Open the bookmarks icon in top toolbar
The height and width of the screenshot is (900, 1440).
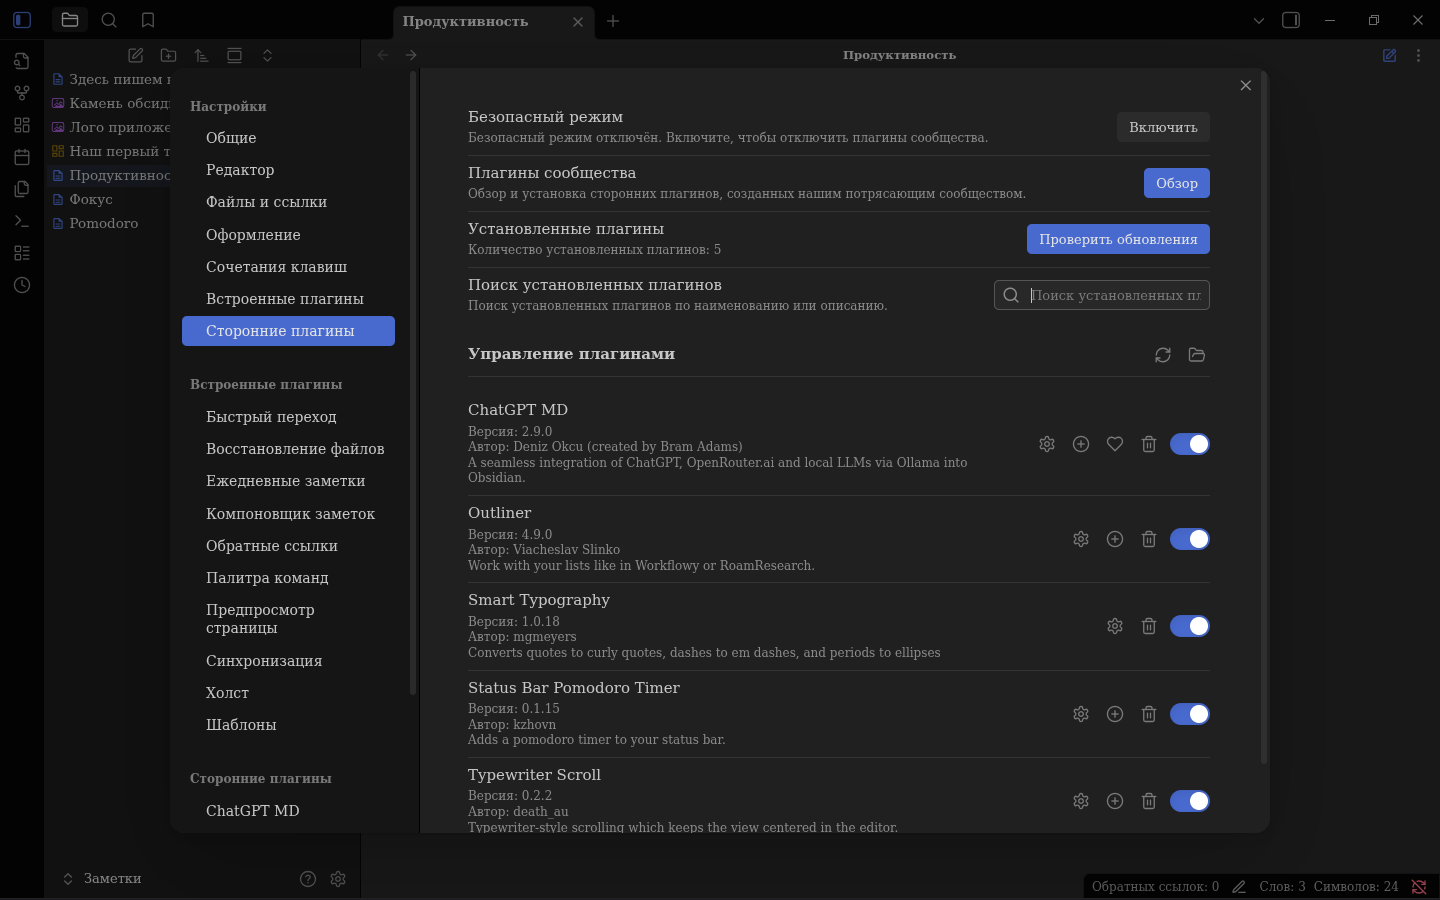click(x=148, y=20)
